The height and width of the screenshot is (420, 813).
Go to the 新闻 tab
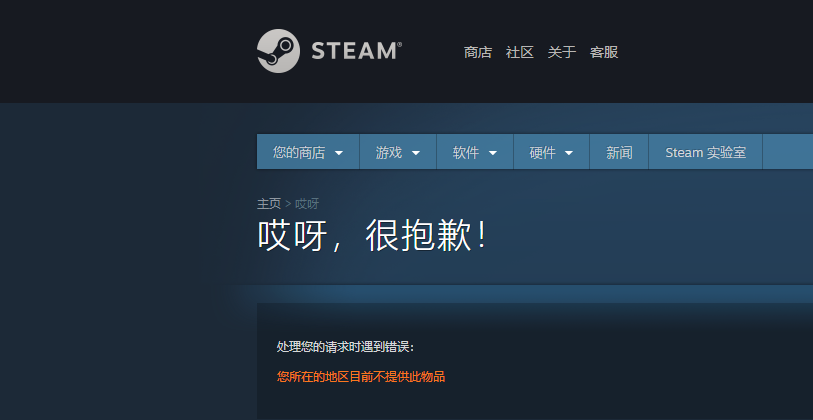click(619, 153)
